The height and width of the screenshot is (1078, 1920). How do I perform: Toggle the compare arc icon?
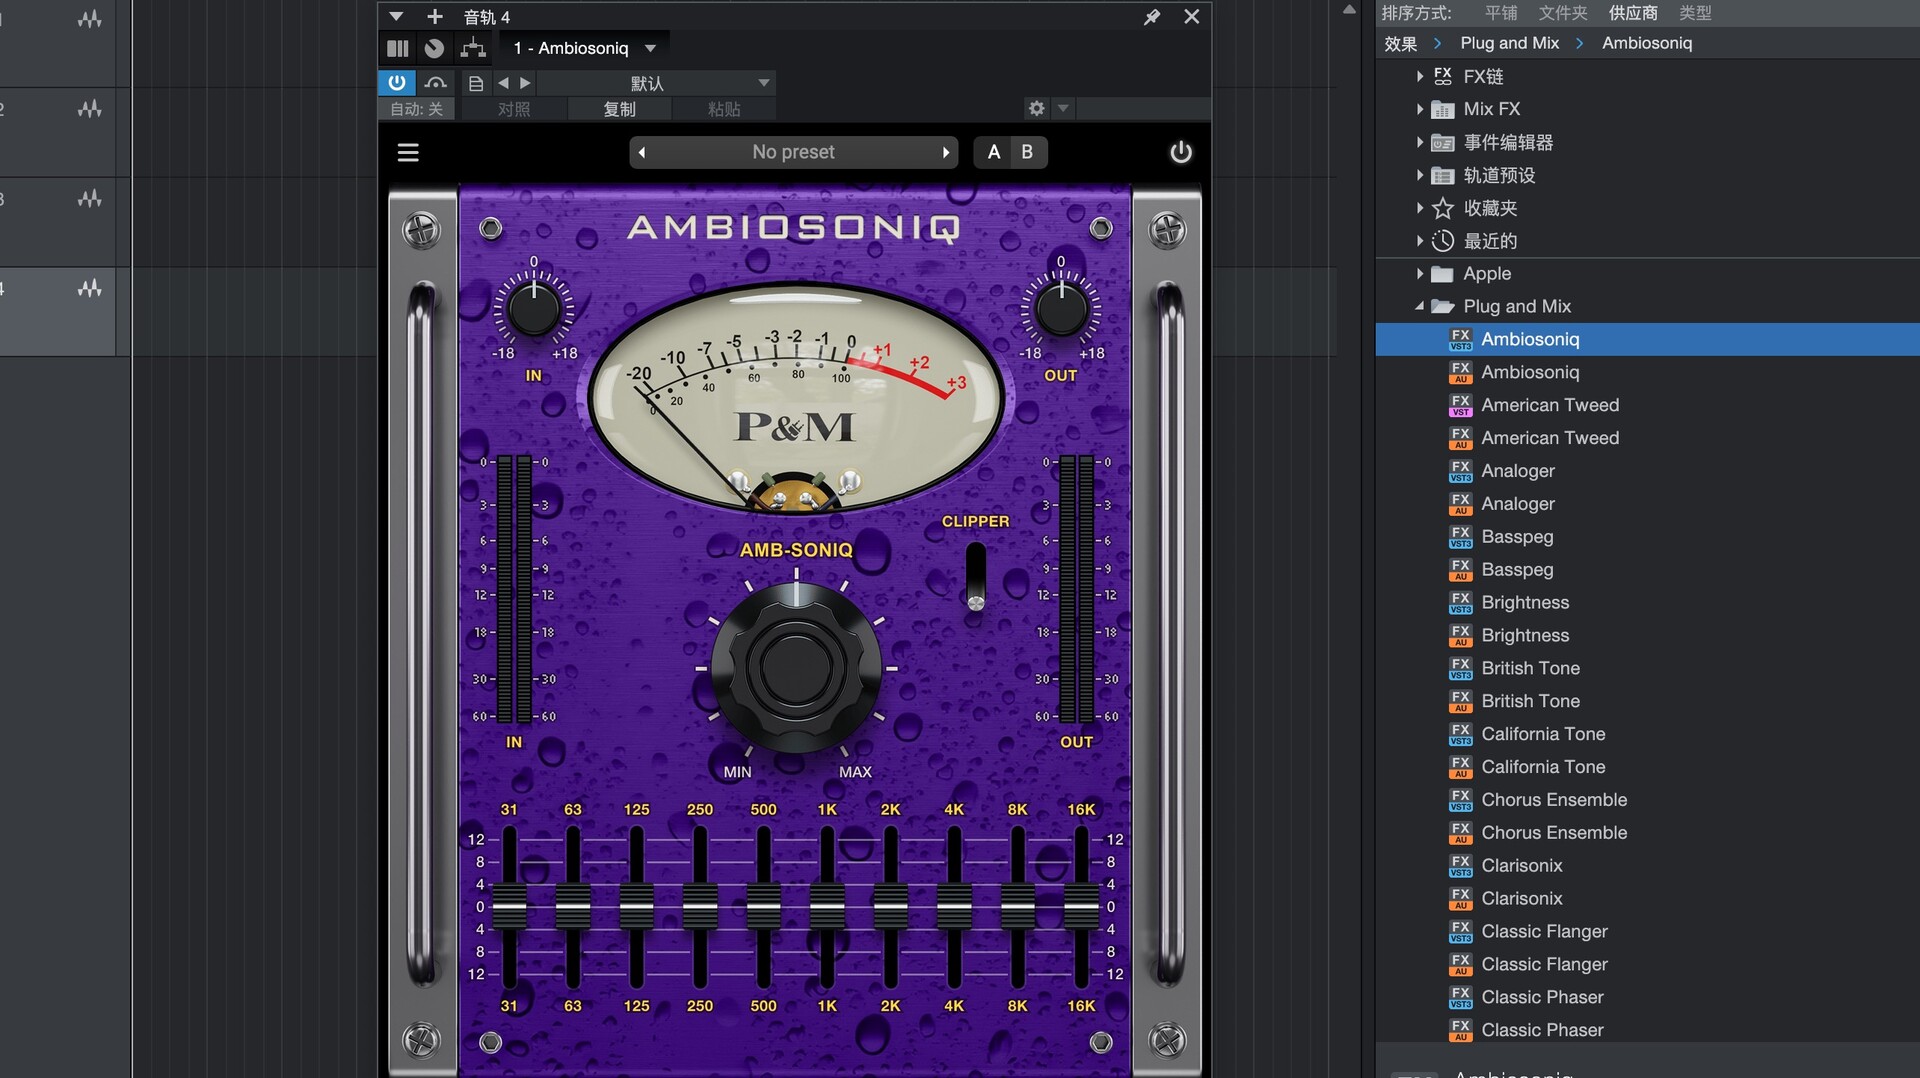point(436,83)
